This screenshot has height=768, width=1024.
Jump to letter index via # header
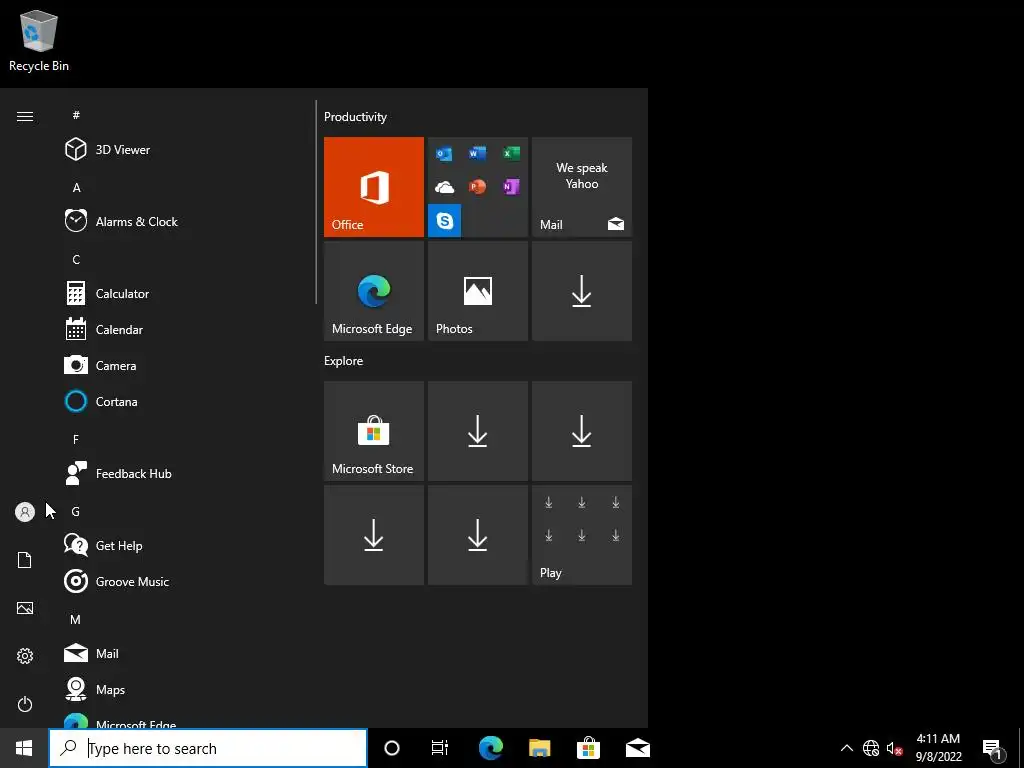(76, 115)
